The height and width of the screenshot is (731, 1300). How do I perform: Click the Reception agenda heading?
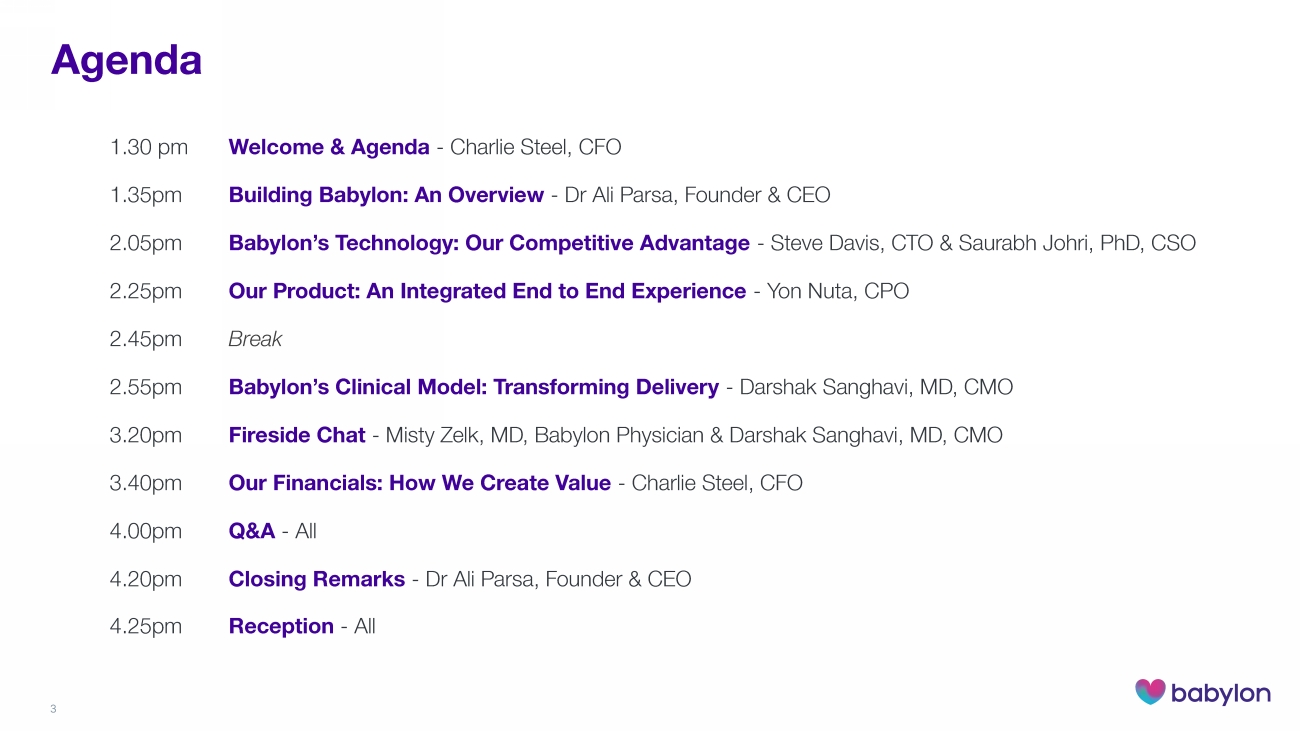pos(281,627)
